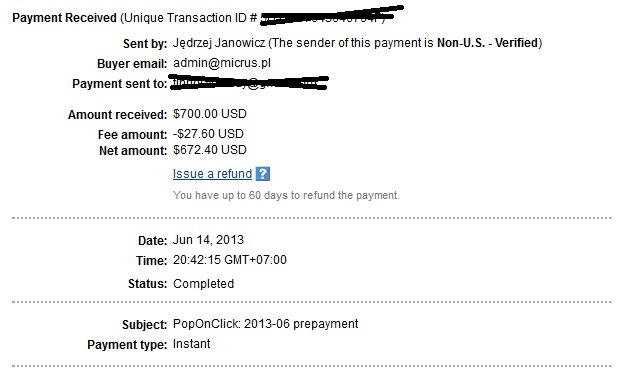Click the Payment type label

[127, 344]
